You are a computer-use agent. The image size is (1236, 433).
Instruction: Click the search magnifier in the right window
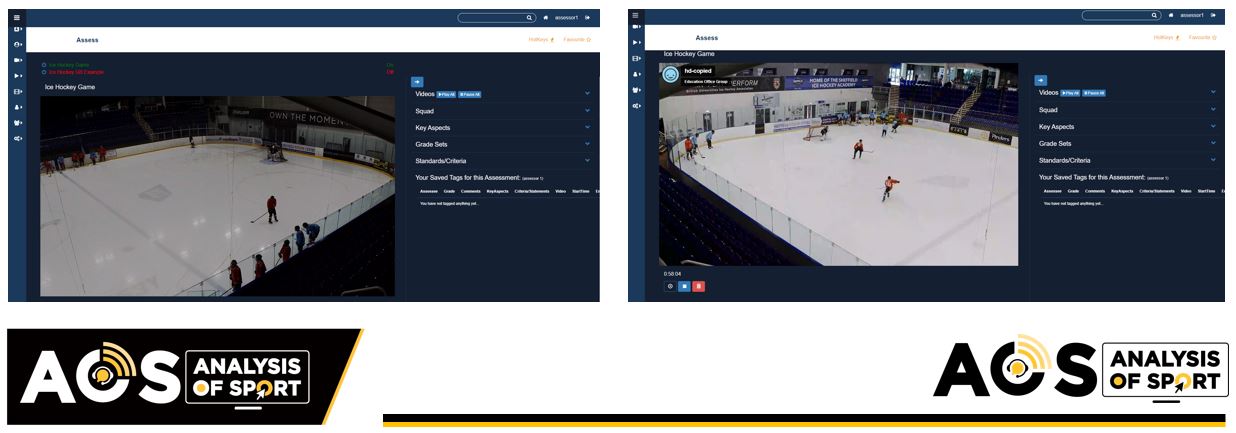coord(1154,15)
